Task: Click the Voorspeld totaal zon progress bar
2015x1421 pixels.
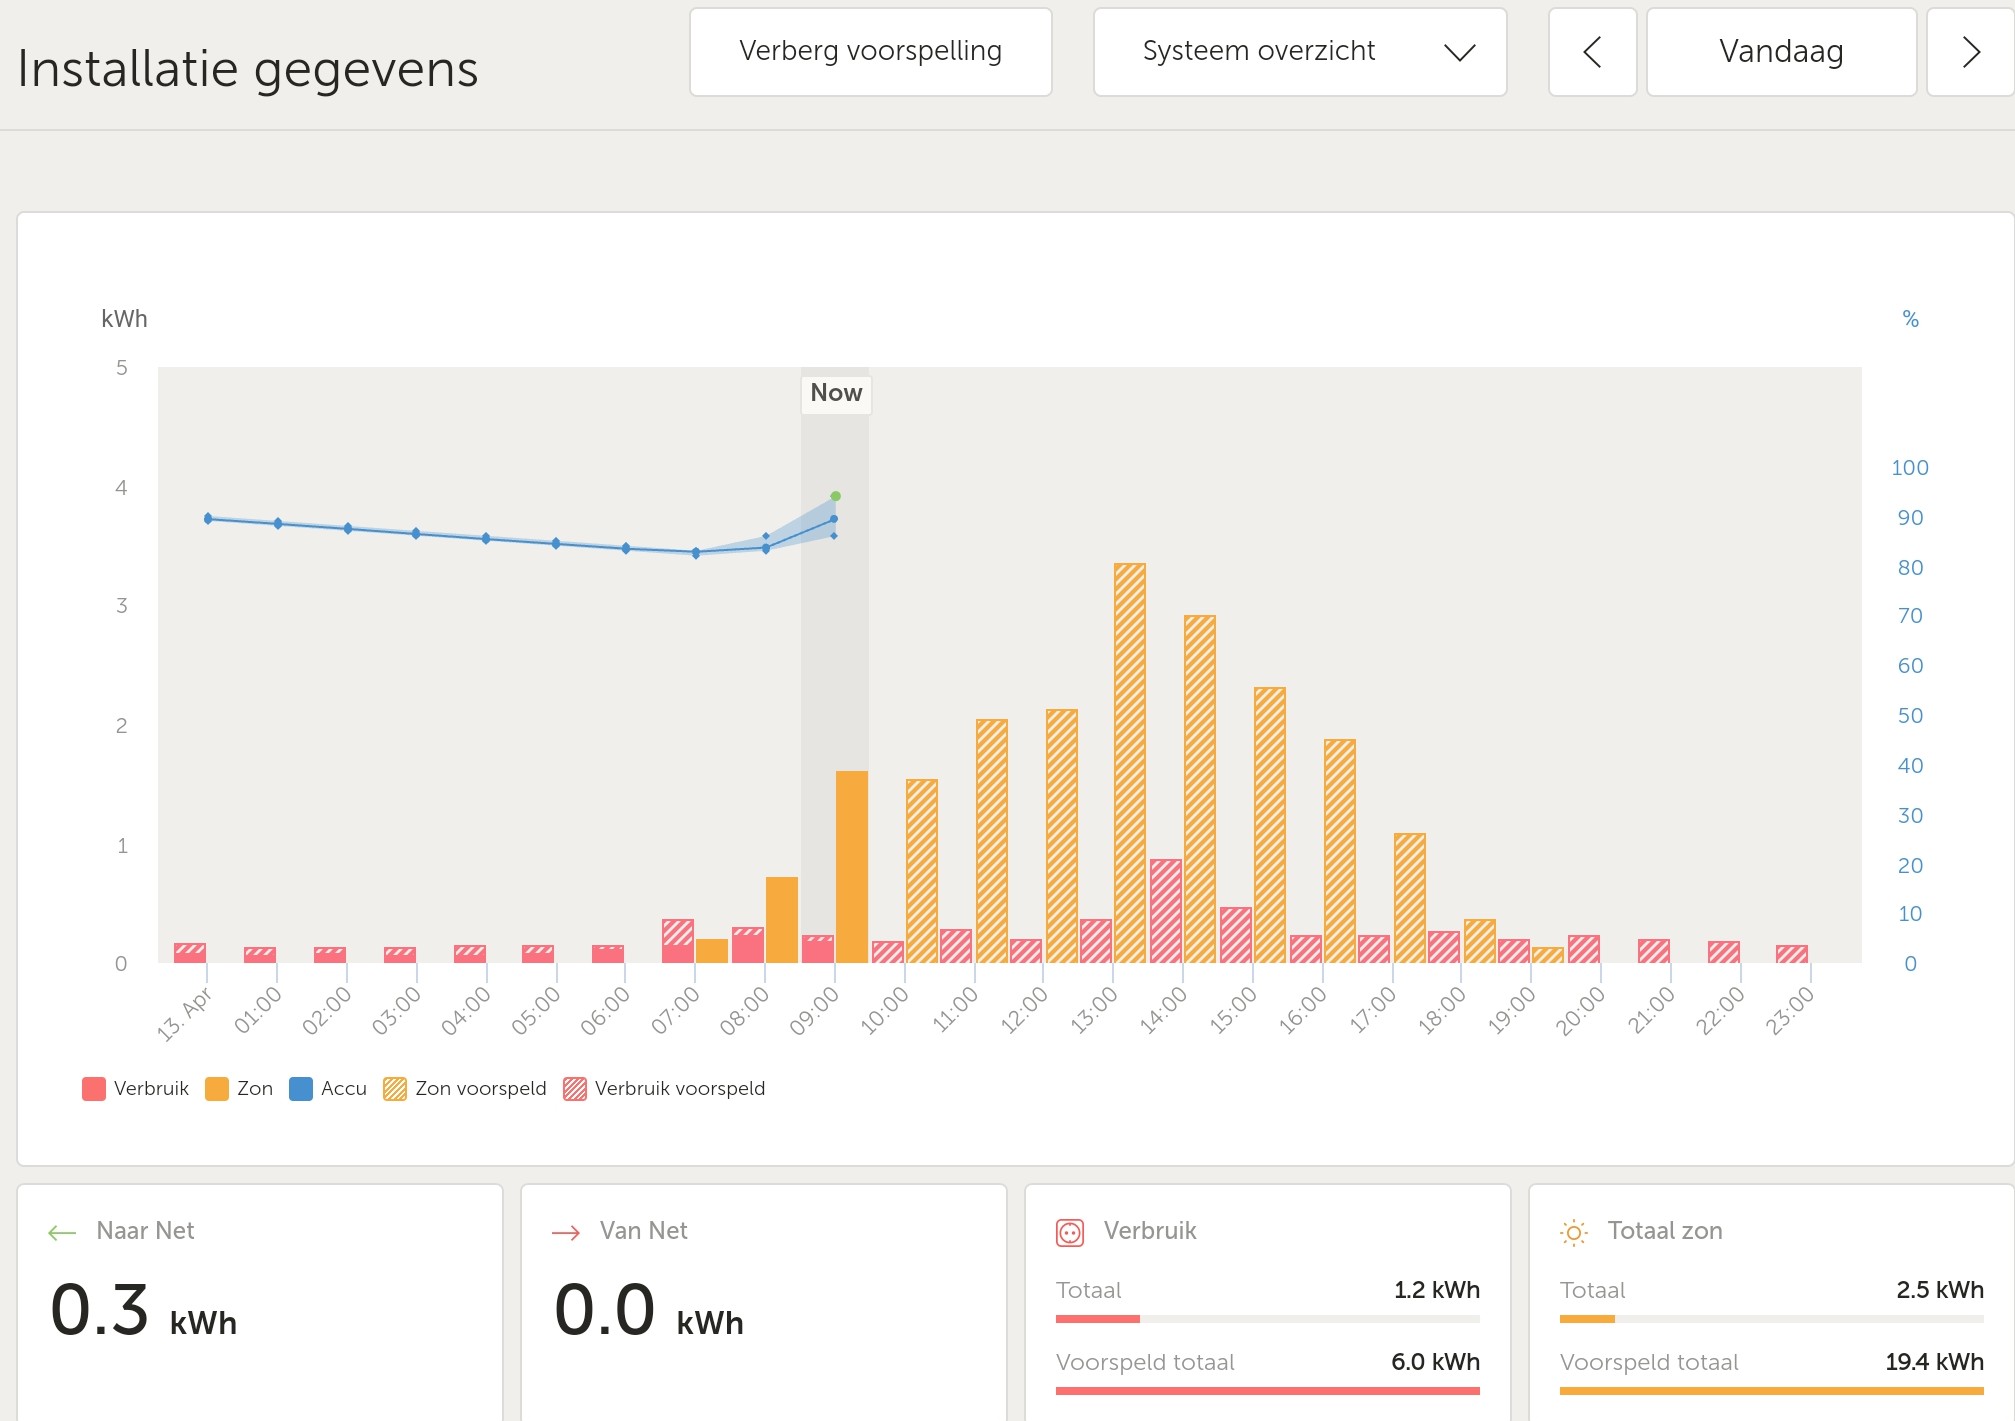Action: coord(1771,1391)
